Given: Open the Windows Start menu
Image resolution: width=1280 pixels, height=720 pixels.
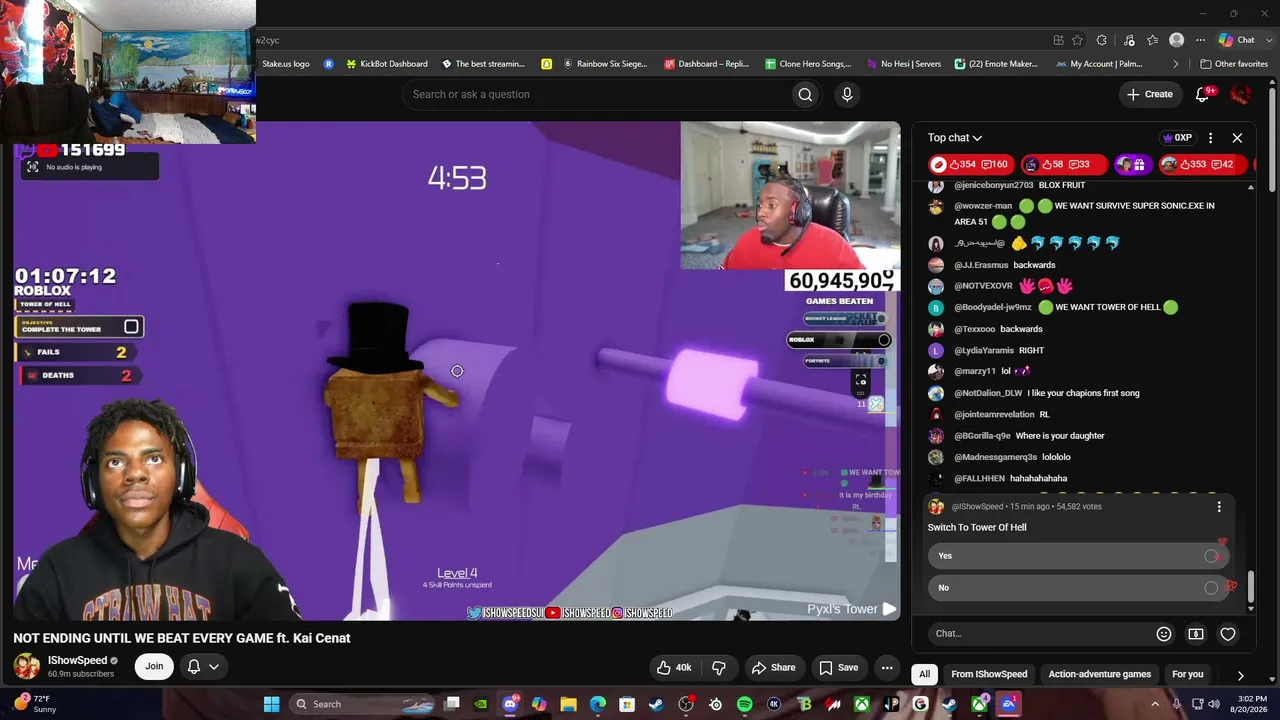Looking at the screenshot, I should [271, 704].
